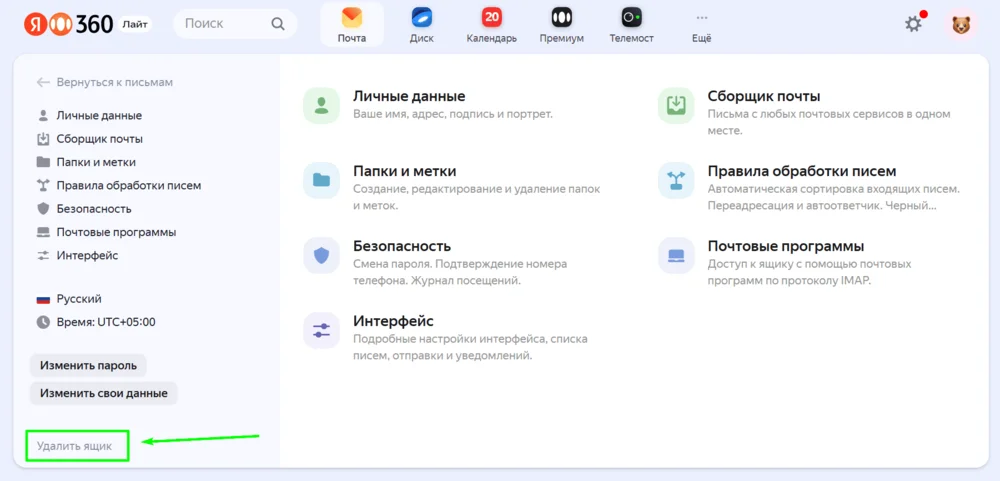Click the purple sliders tile icon
Image resolution: width=1000 pixels, height=481 pixels.
(321, 330)
